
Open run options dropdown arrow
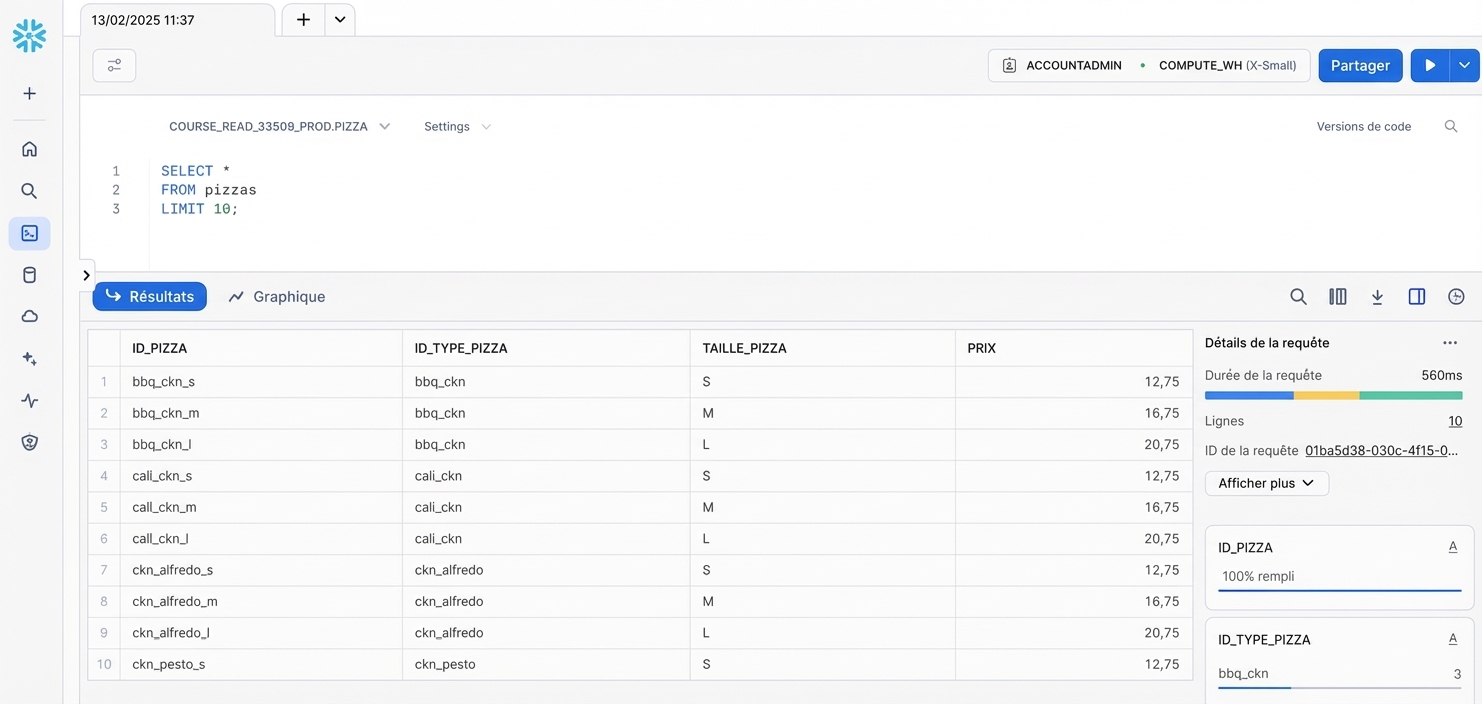(x=1464, y=66)
